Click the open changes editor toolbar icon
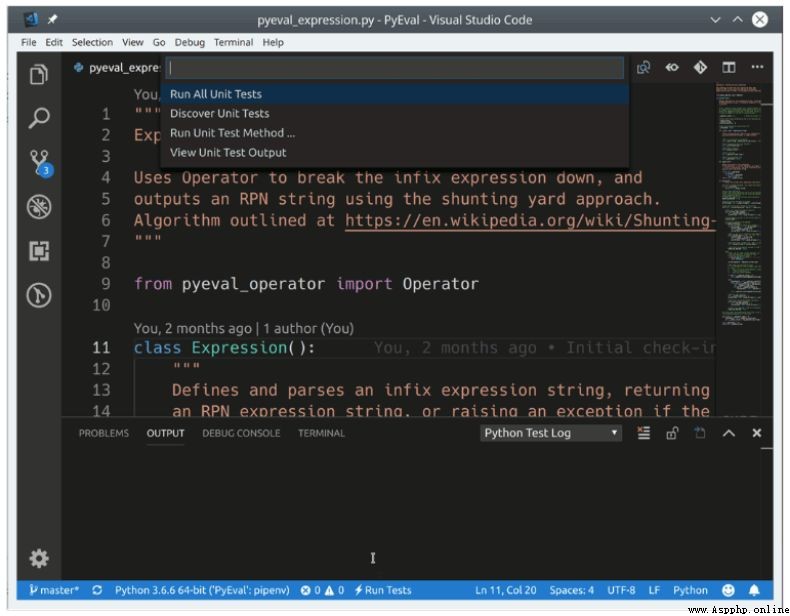Image resolution: width=790 pixels, height=616 pixels. tap(643, 67)
